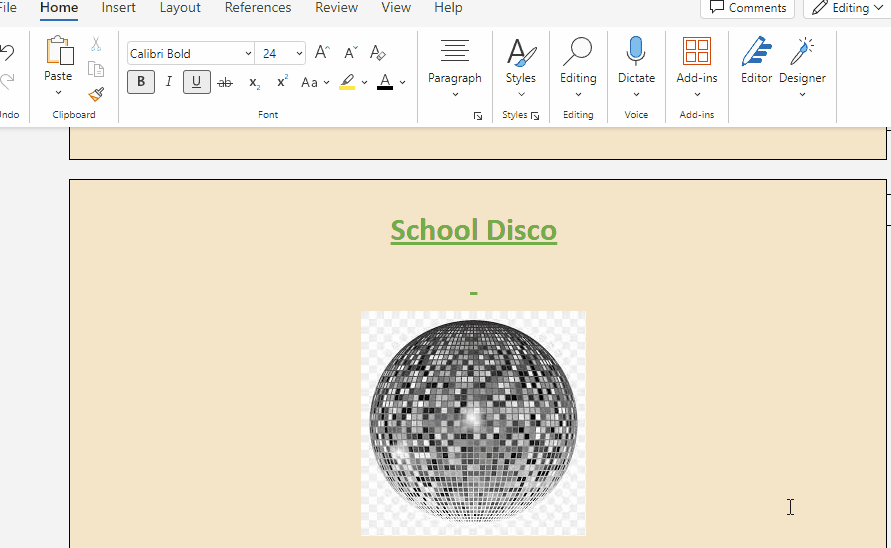Image resolution: width=891 pixels, height=548 pixels.
Task: Activate the Format Painter brush
Action: tap(96, 94)
